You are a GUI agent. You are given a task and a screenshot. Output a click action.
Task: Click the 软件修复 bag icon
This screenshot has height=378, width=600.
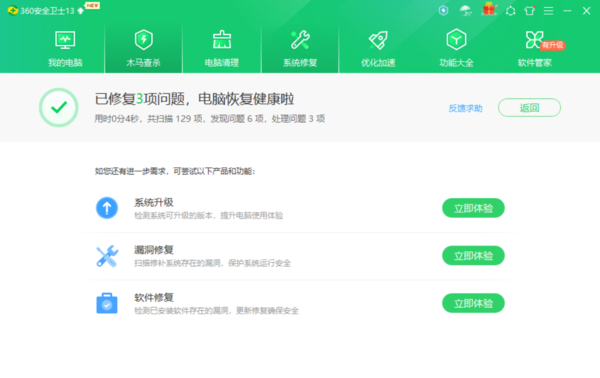pyautogui.click(x=107, y=303)
